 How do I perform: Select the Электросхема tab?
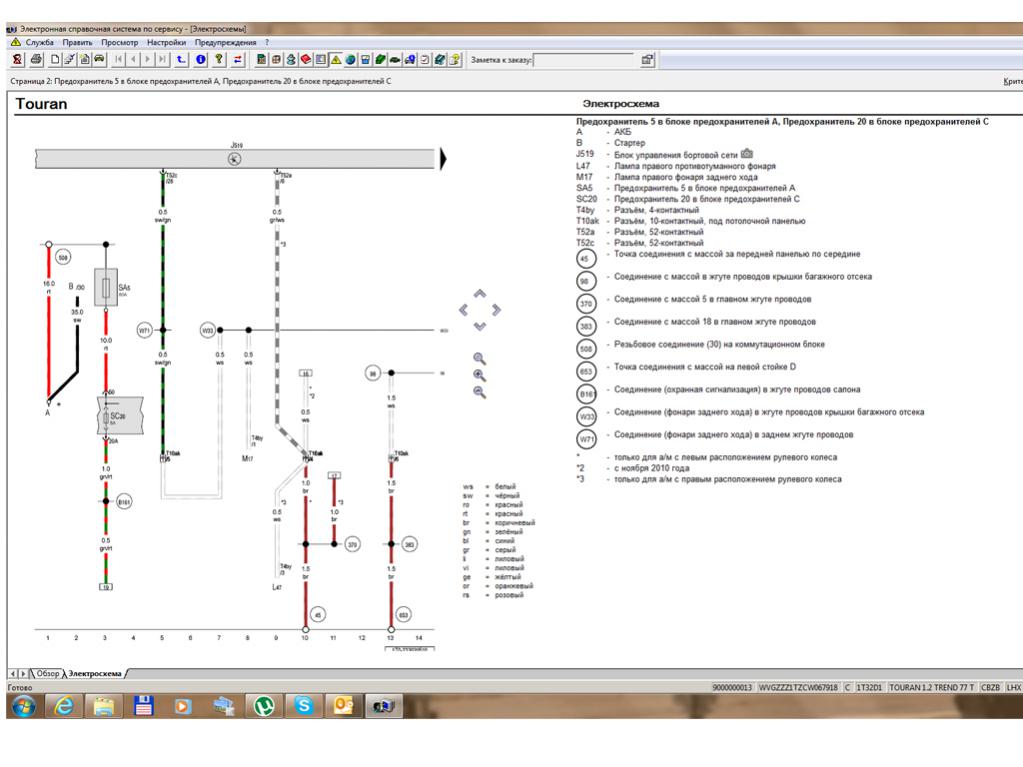tap(95, 673)
